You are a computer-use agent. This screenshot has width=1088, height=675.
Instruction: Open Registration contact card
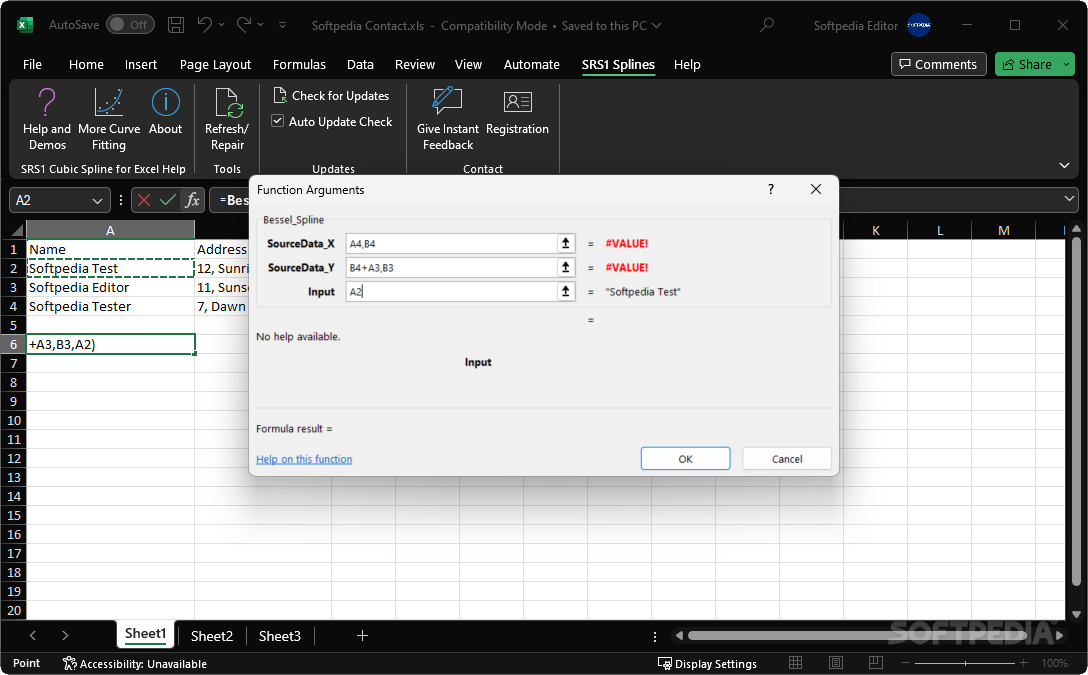pyautogui.click(x=517, y=112)
